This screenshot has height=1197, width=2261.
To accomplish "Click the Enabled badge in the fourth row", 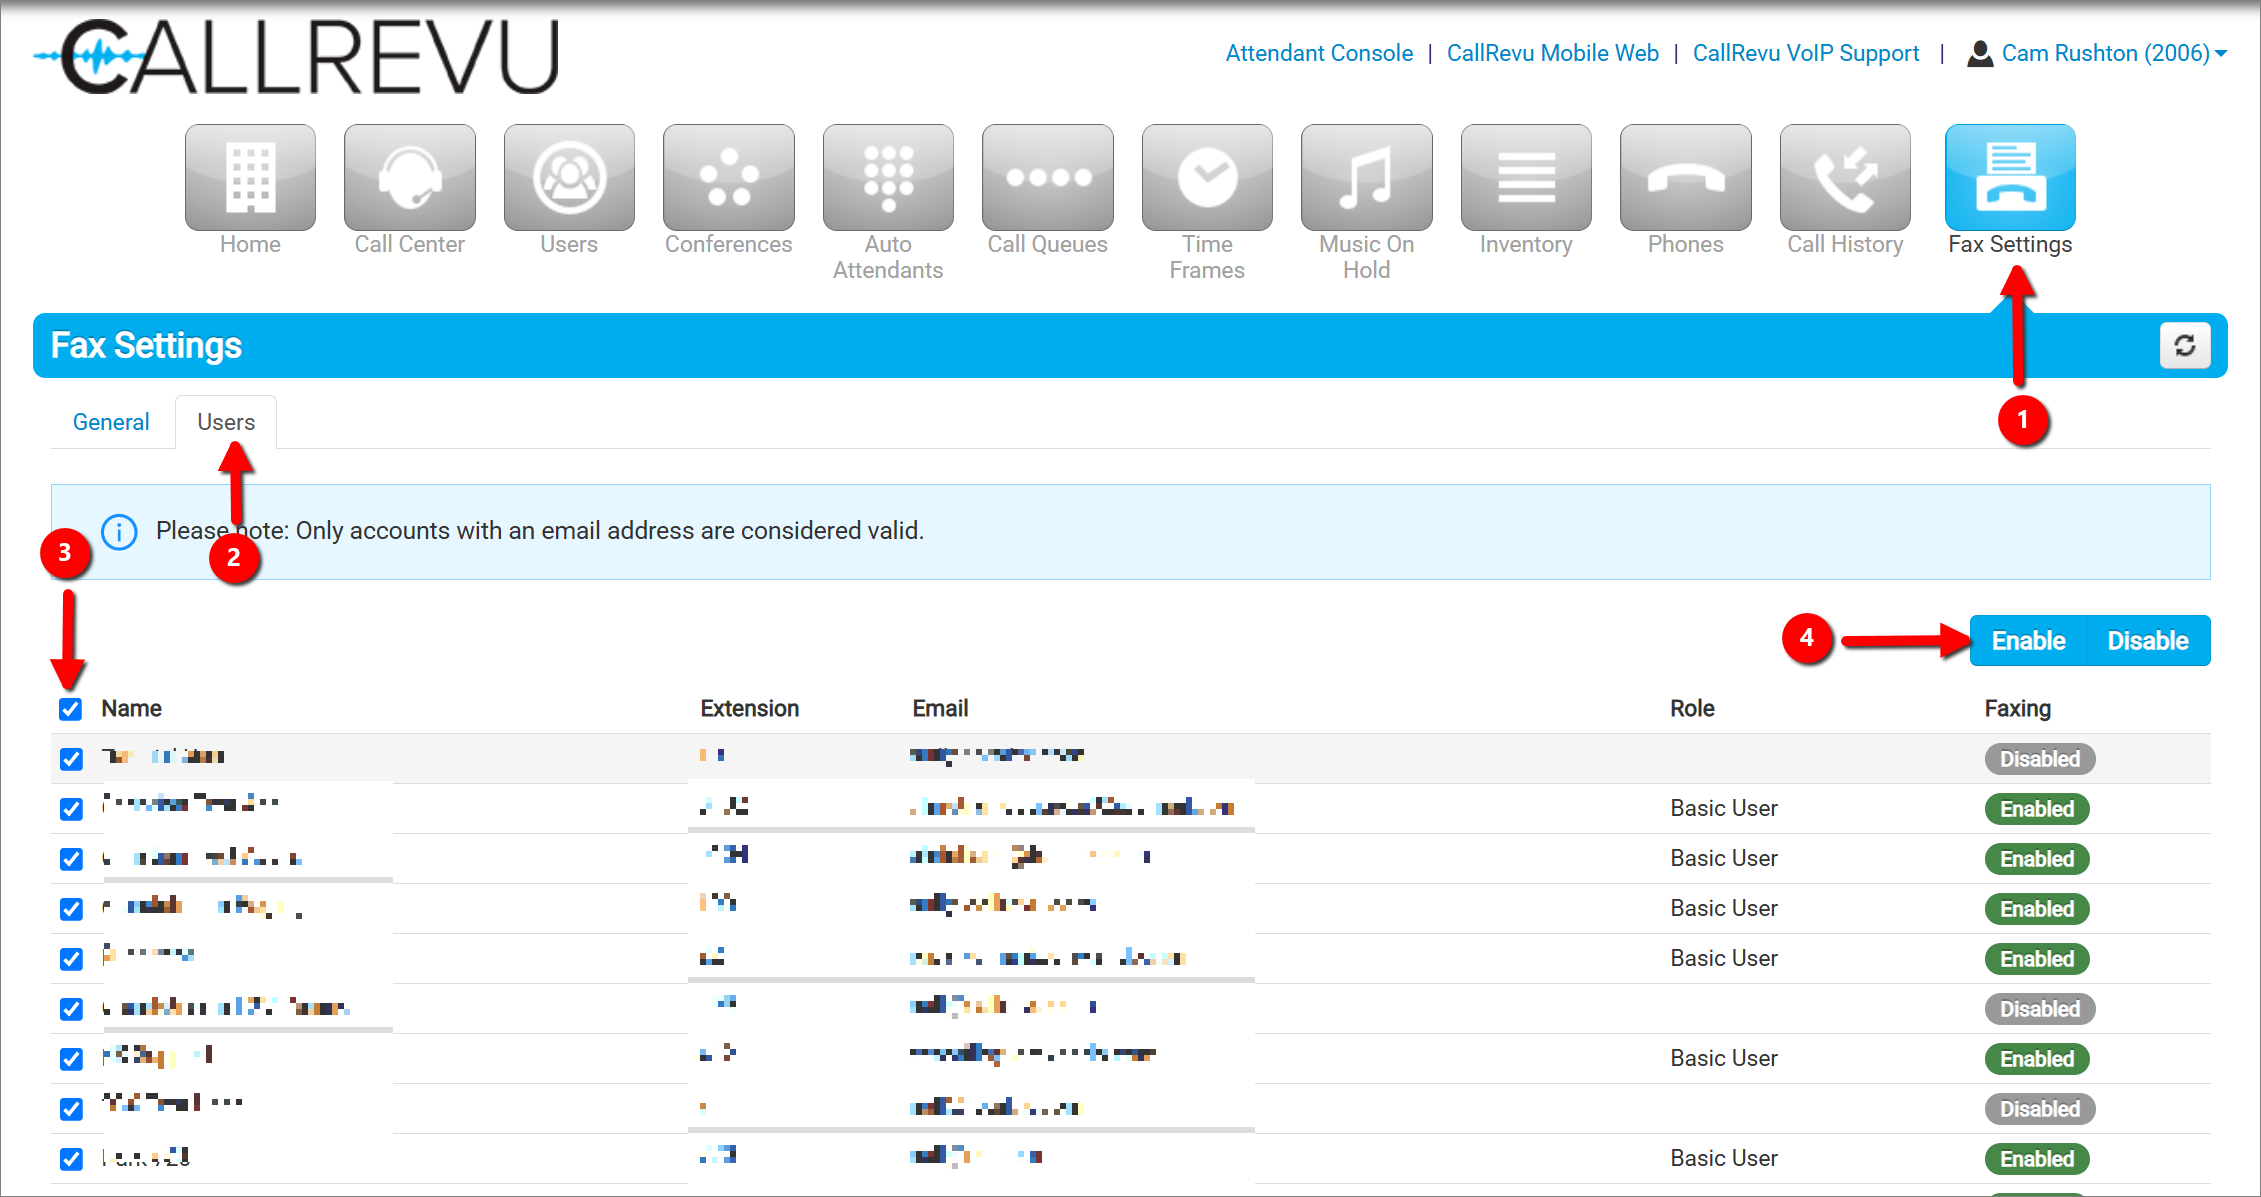I will (2037, 909).
